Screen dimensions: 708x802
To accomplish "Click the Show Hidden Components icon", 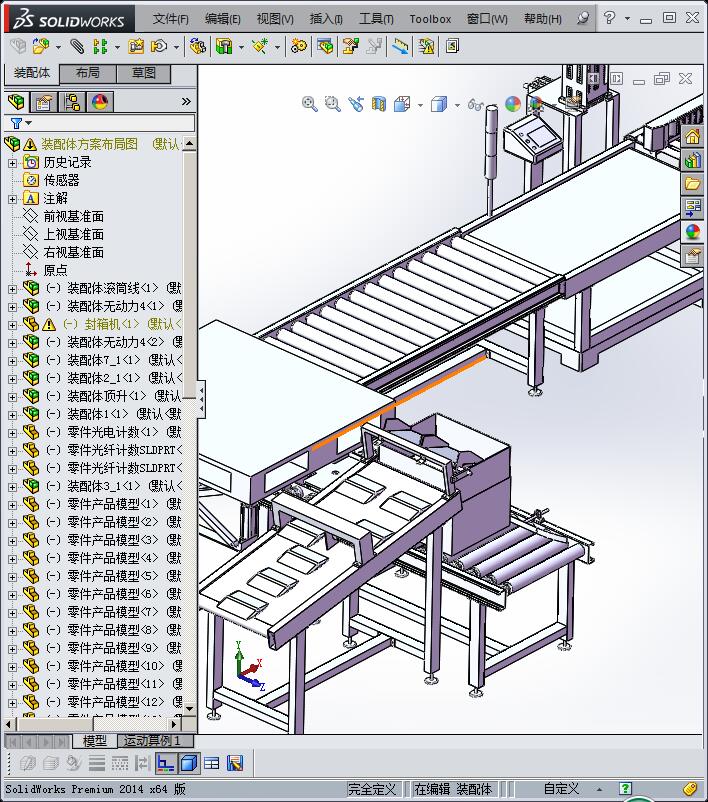I will click(x=197, y=47).
